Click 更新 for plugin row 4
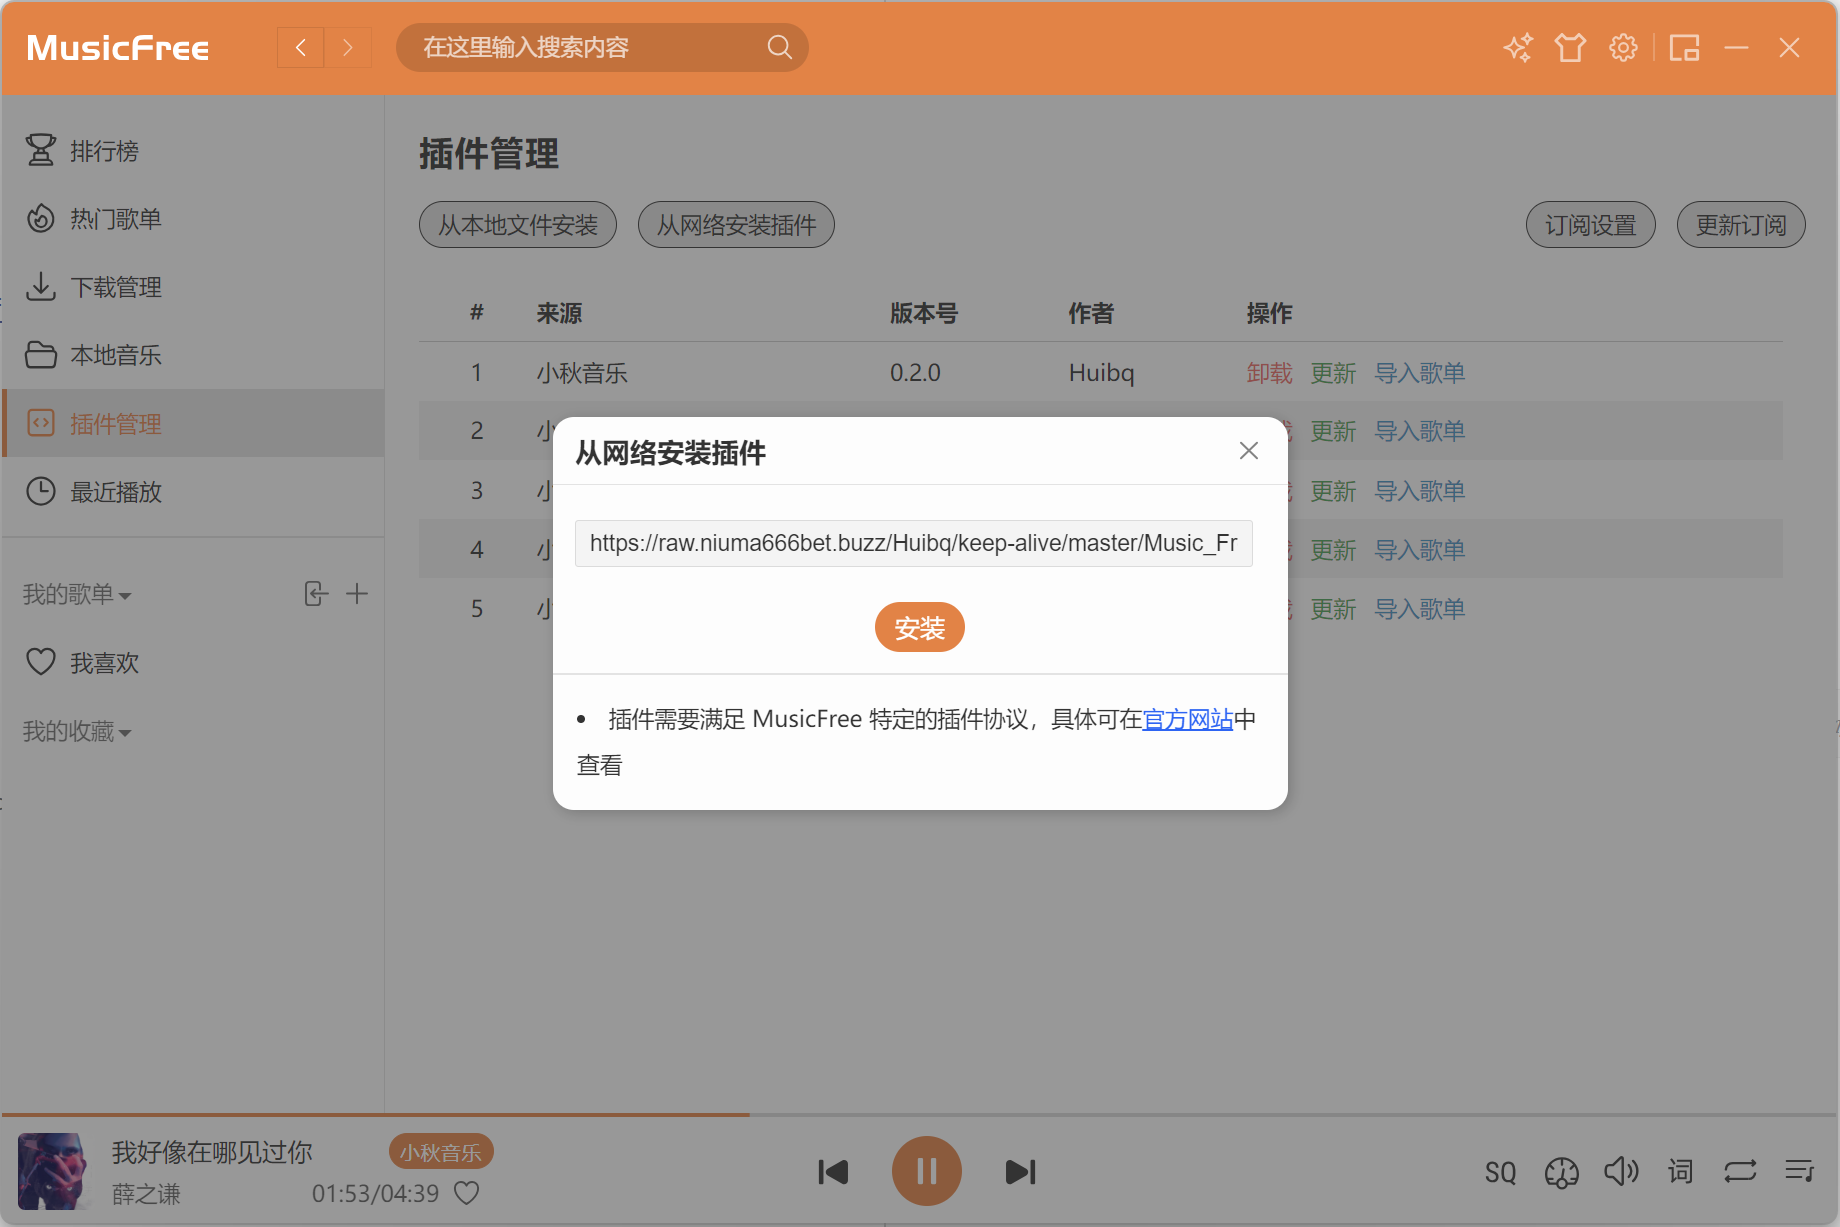1840x1227 pixels. pos(1333,550)
